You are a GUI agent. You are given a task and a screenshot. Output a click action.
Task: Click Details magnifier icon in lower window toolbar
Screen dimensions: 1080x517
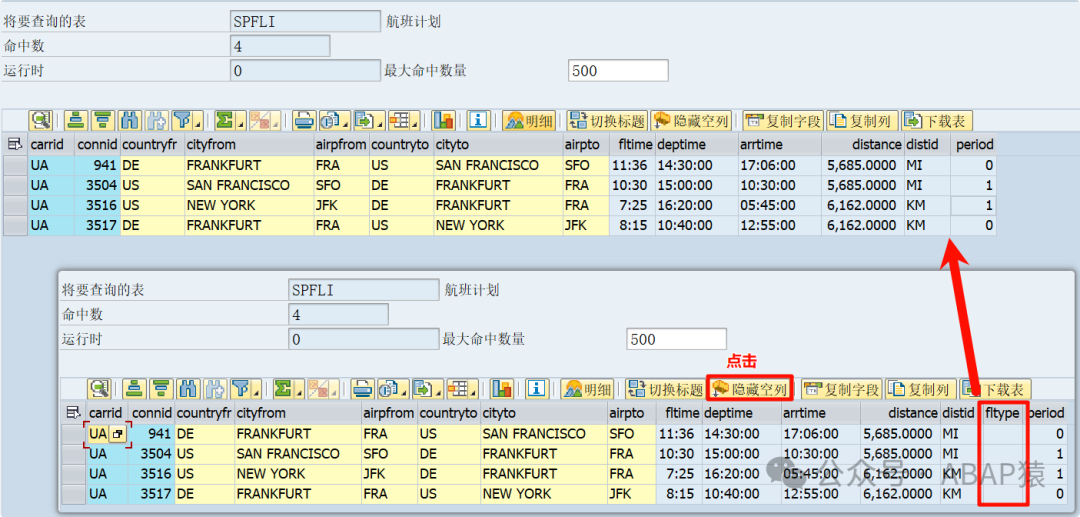point(100,389)
